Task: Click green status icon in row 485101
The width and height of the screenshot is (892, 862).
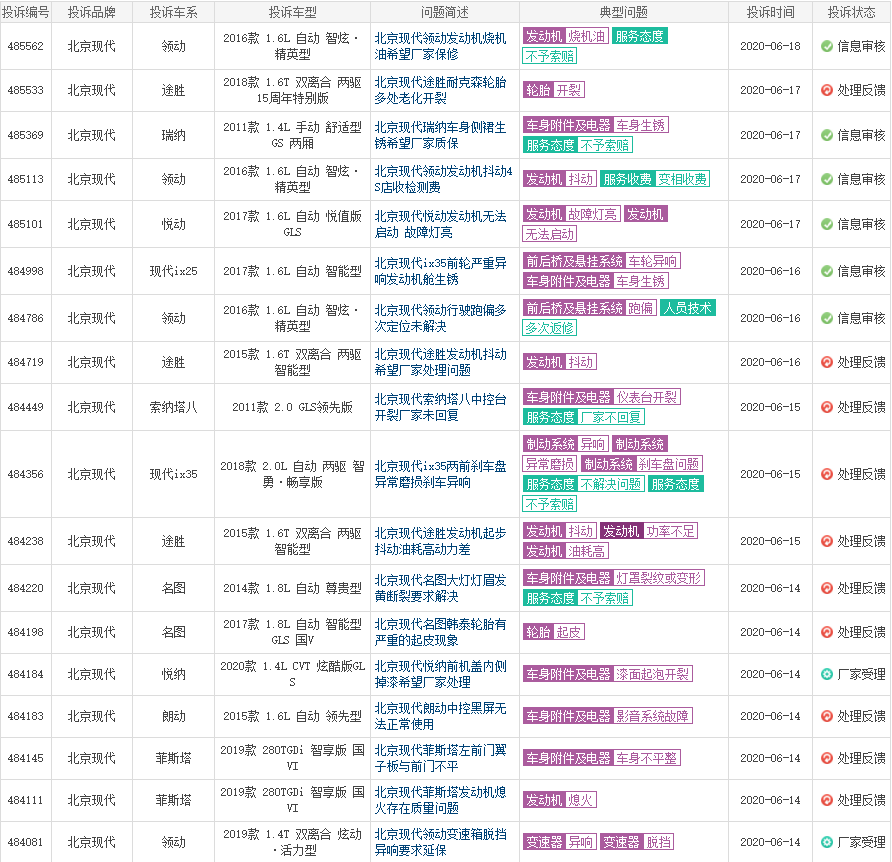Action: coord(827,224)
